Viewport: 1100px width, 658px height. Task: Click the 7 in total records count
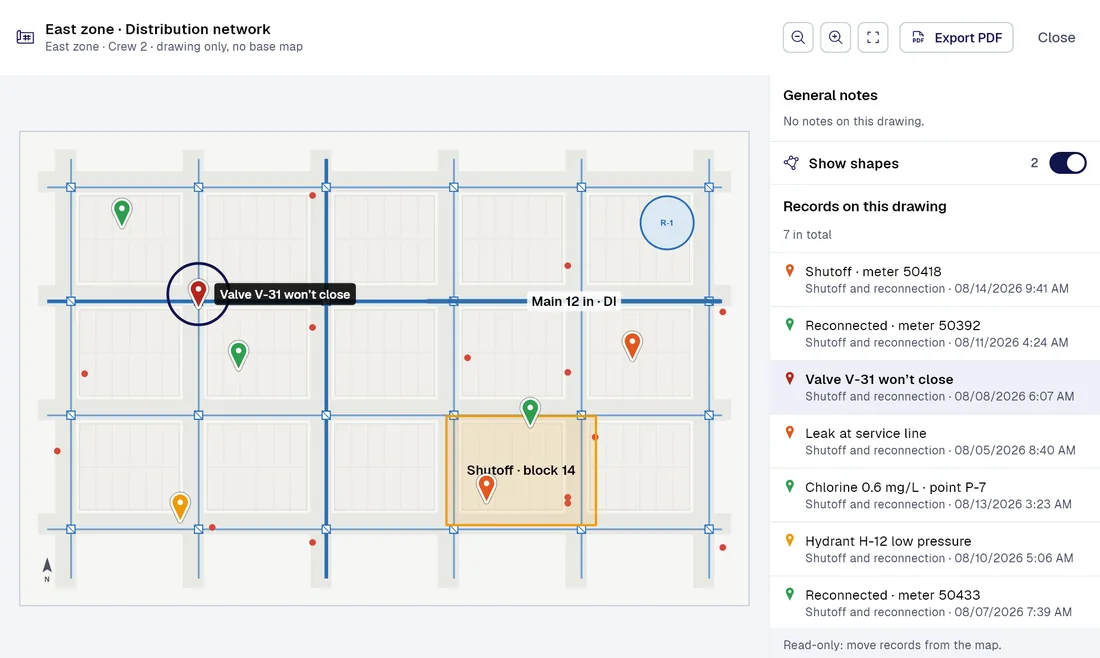[x=807, y=234]
